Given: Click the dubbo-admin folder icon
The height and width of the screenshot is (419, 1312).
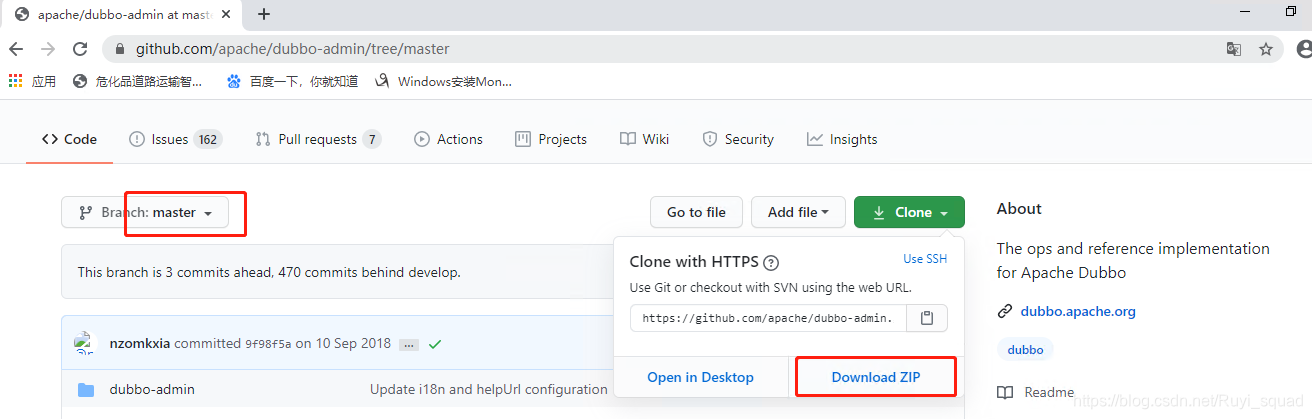Looking at the screenshot, I should tap(86, 389).
